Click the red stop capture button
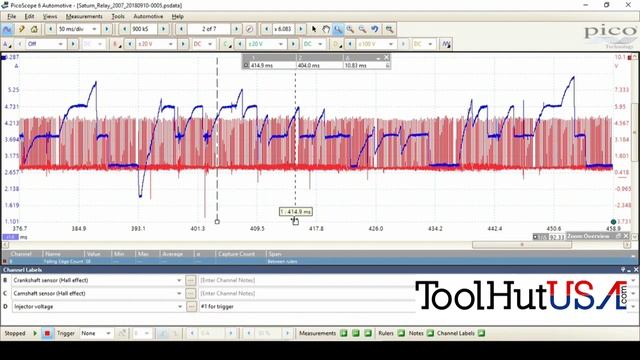Screen dimensions: 640x360 [47, 333]
